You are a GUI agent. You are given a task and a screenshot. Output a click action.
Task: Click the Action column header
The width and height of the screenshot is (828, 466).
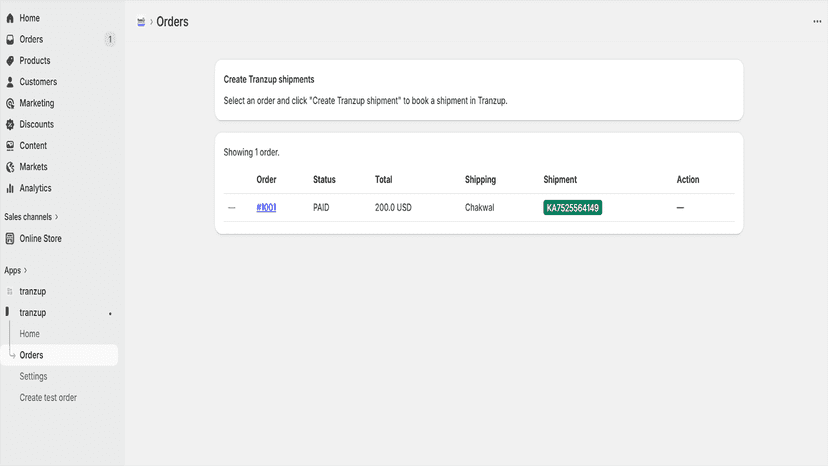pos(688,180)
